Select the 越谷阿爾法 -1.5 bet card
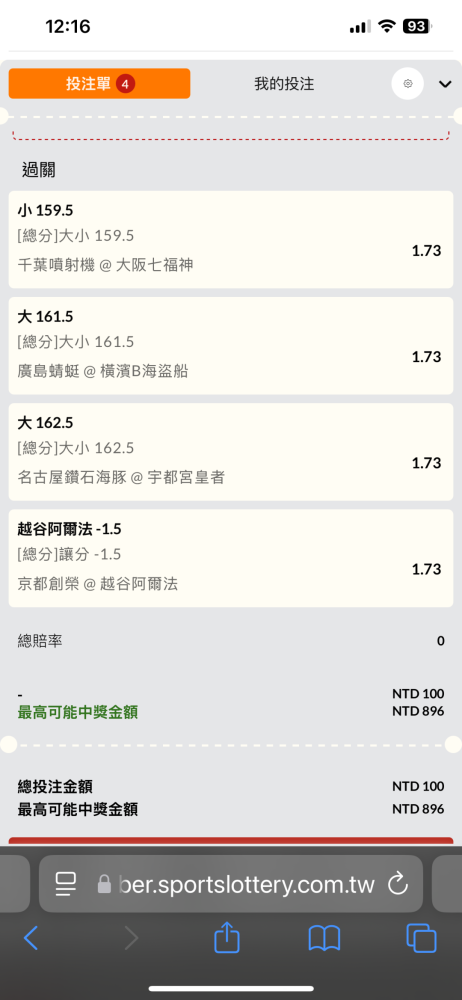The width and height of the screenshot is (462, 1000). coord(231,558)
